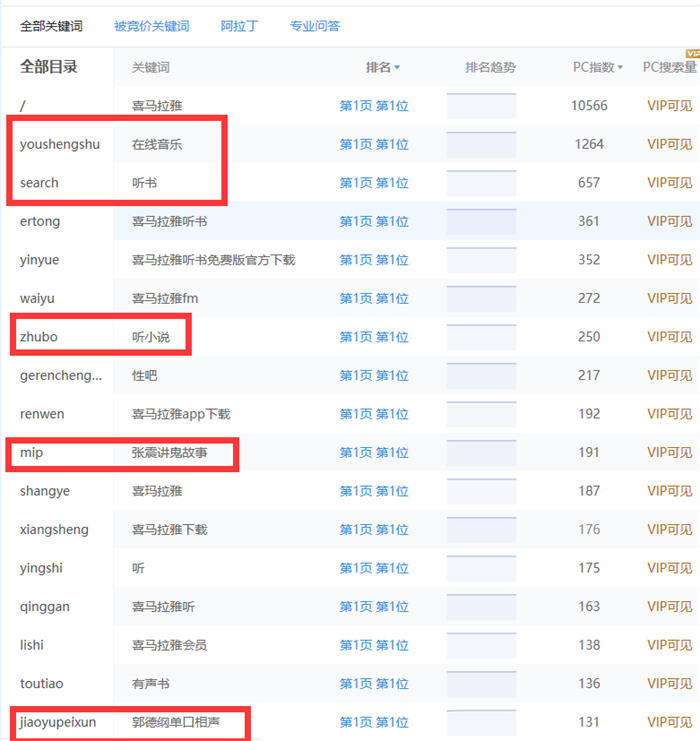Click the VIP badge icon above PC搜索量
The height and width of the screenshot is (741, 700).
click(x=691, y=52)
